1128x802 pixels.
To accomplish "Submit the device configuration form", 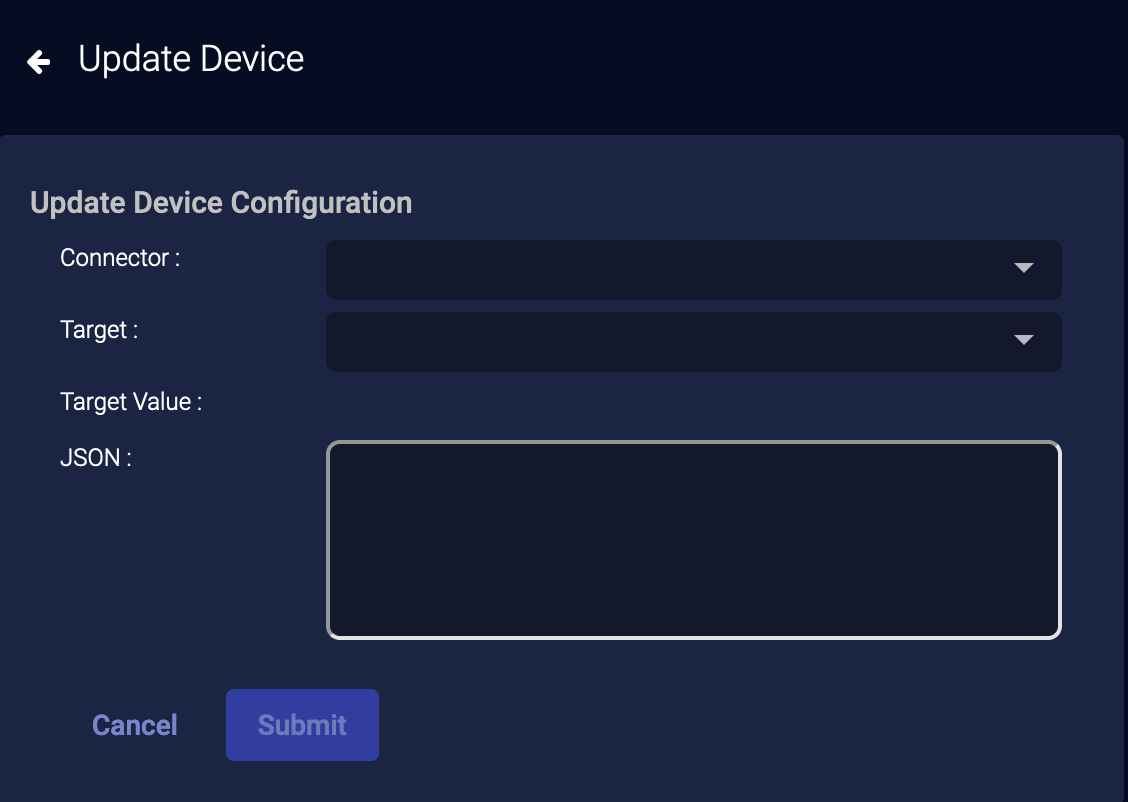I will point(302,725).
